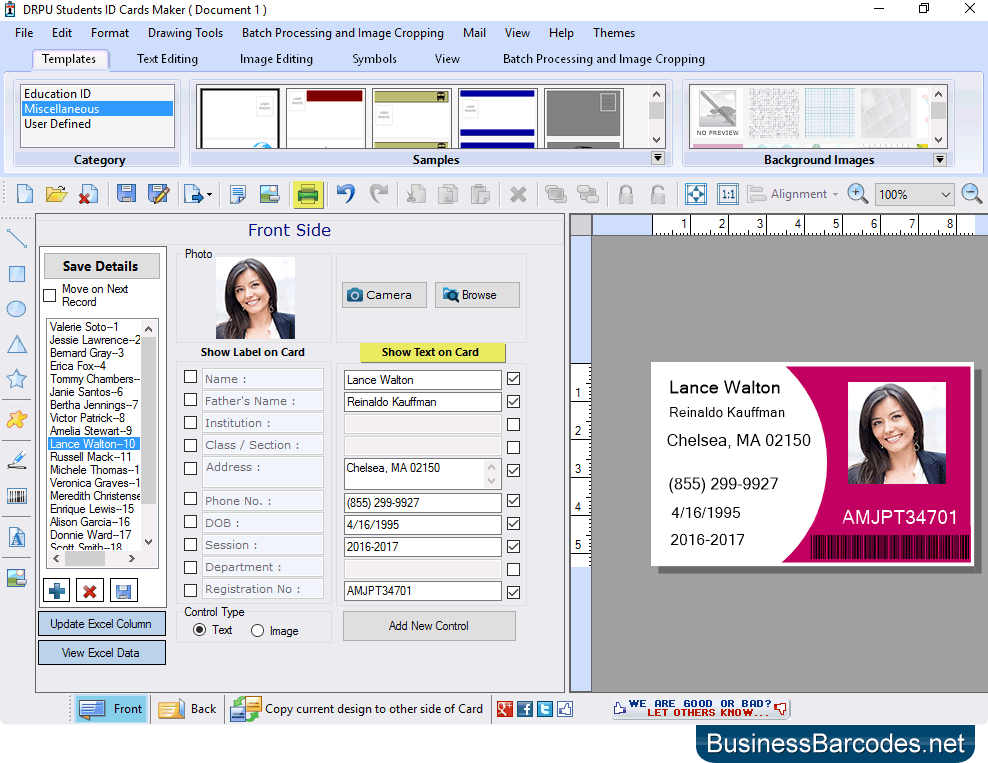Open the zoom 100% dropdown
988x763 pixels.
point(946,195)
